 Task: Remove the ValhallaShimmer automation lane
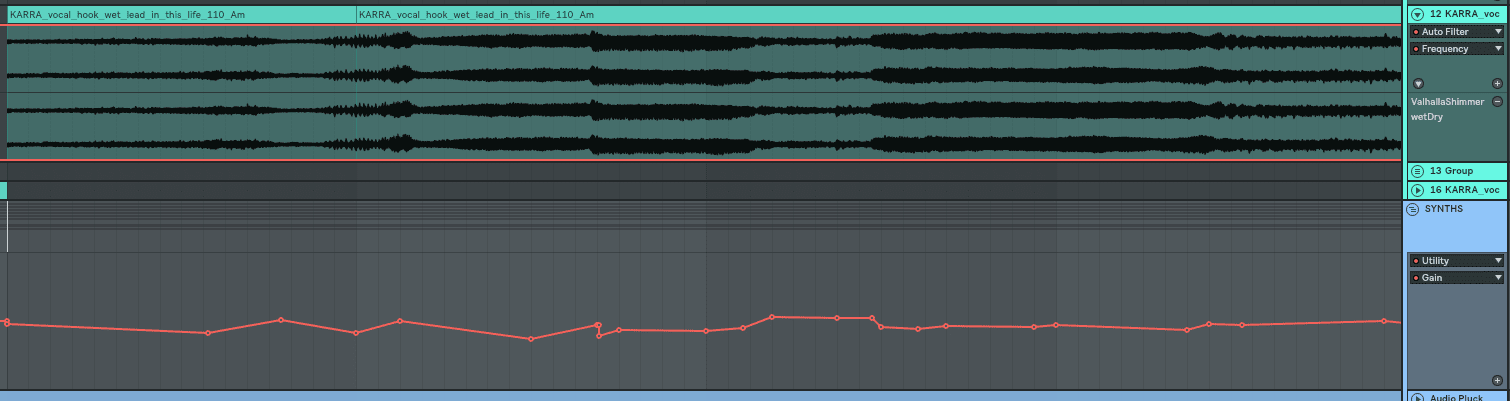click(1497, 102)
